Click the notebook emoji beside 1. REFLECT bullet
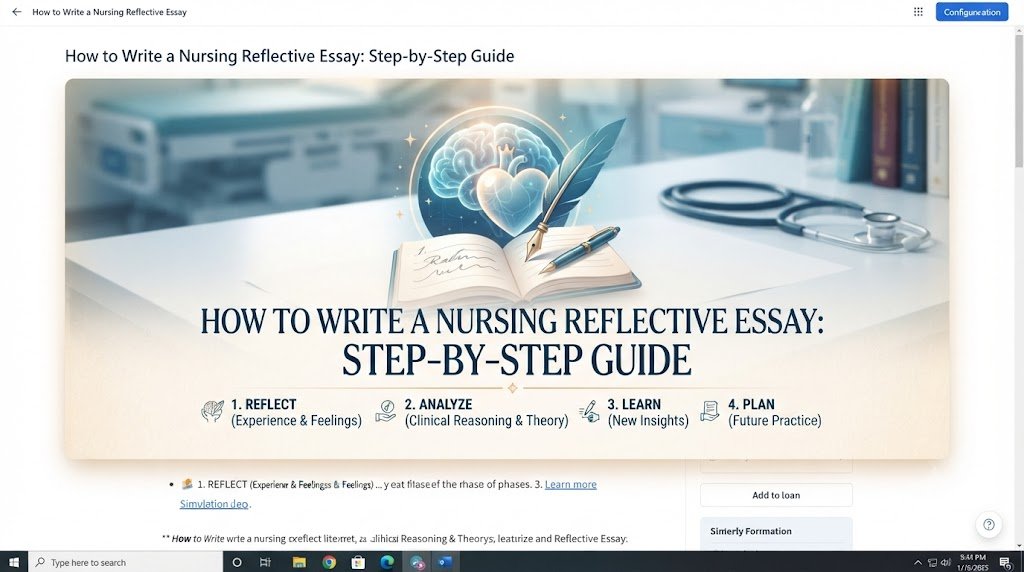The height and width of the screenshot is (572, 1024). [187, 484]
